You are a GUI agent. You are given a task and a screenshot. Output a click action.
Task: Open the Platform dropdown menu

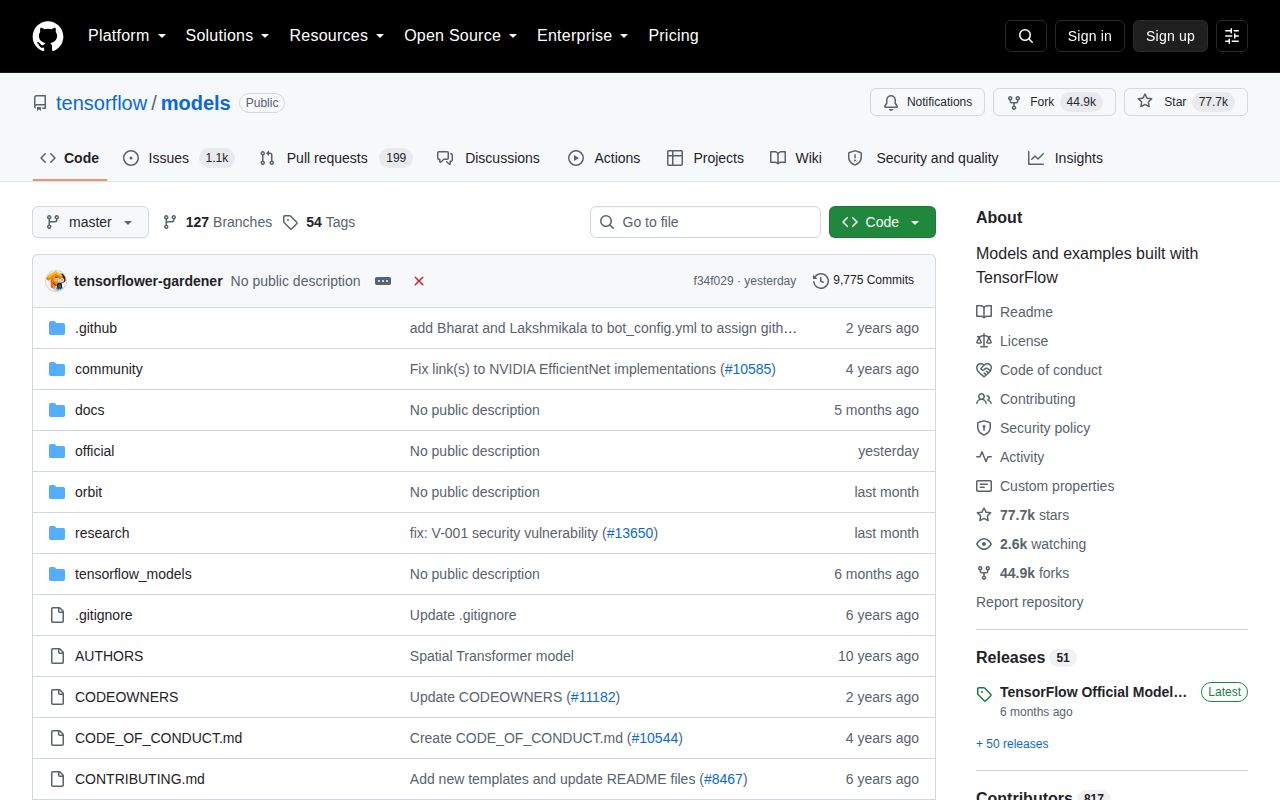point(126,36)
